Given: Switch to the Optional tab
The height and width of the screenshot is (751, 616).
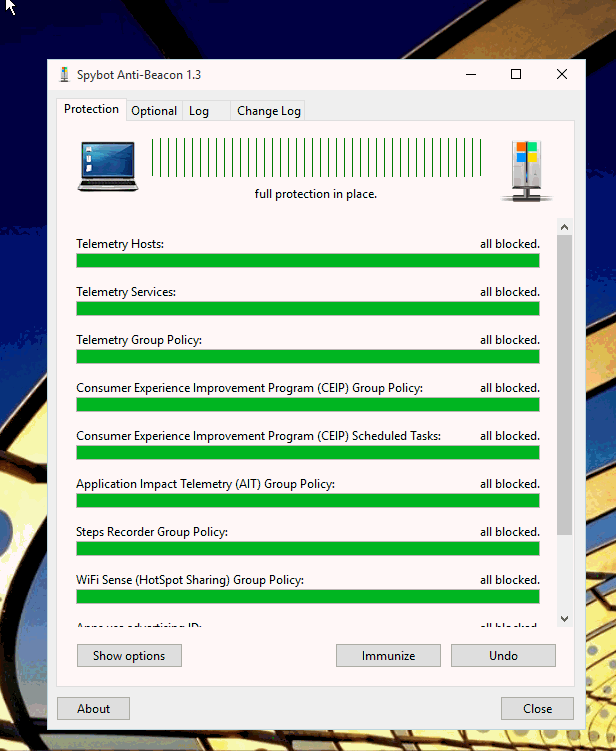Looking at the screenshot, I should [x=154, y=111].
